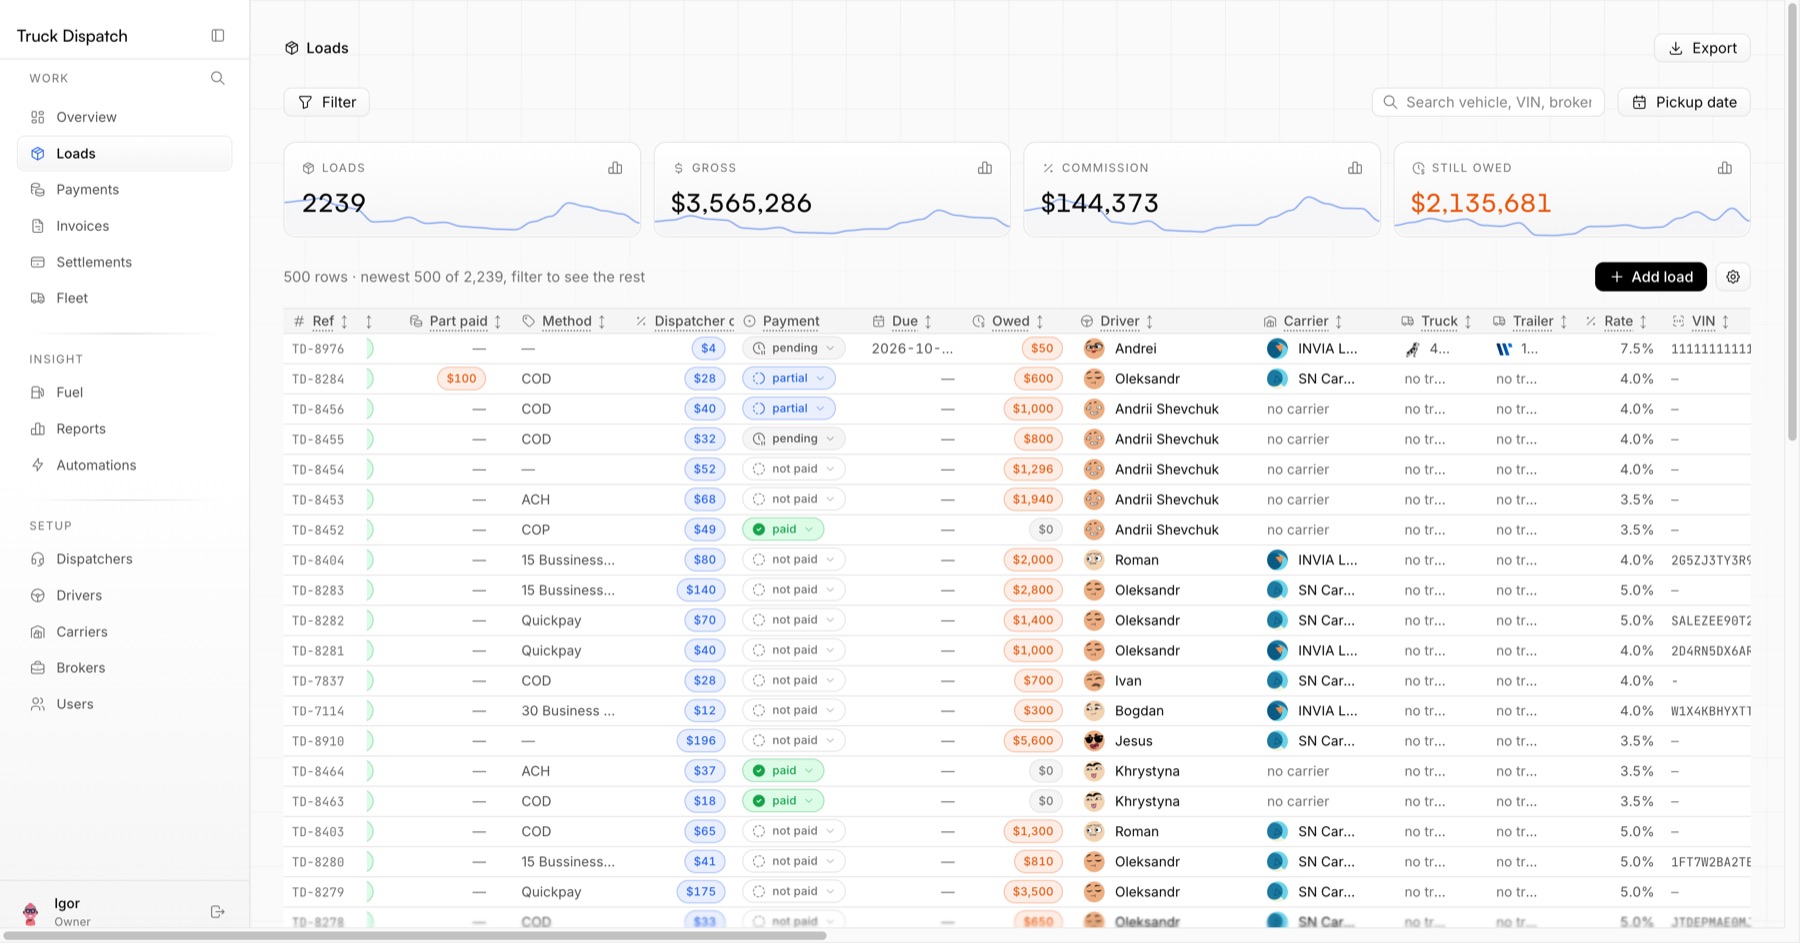Open sidebar search magnifier
1800x943 pixels.
[218, 78]
